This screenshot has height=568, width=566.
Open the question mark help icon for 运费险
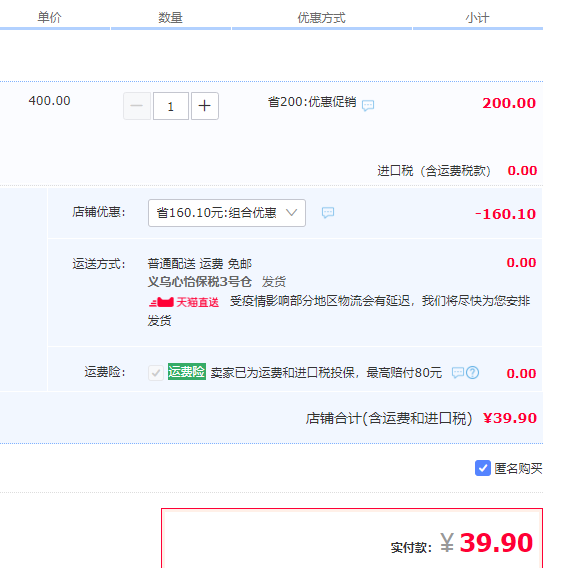[473, 372]
